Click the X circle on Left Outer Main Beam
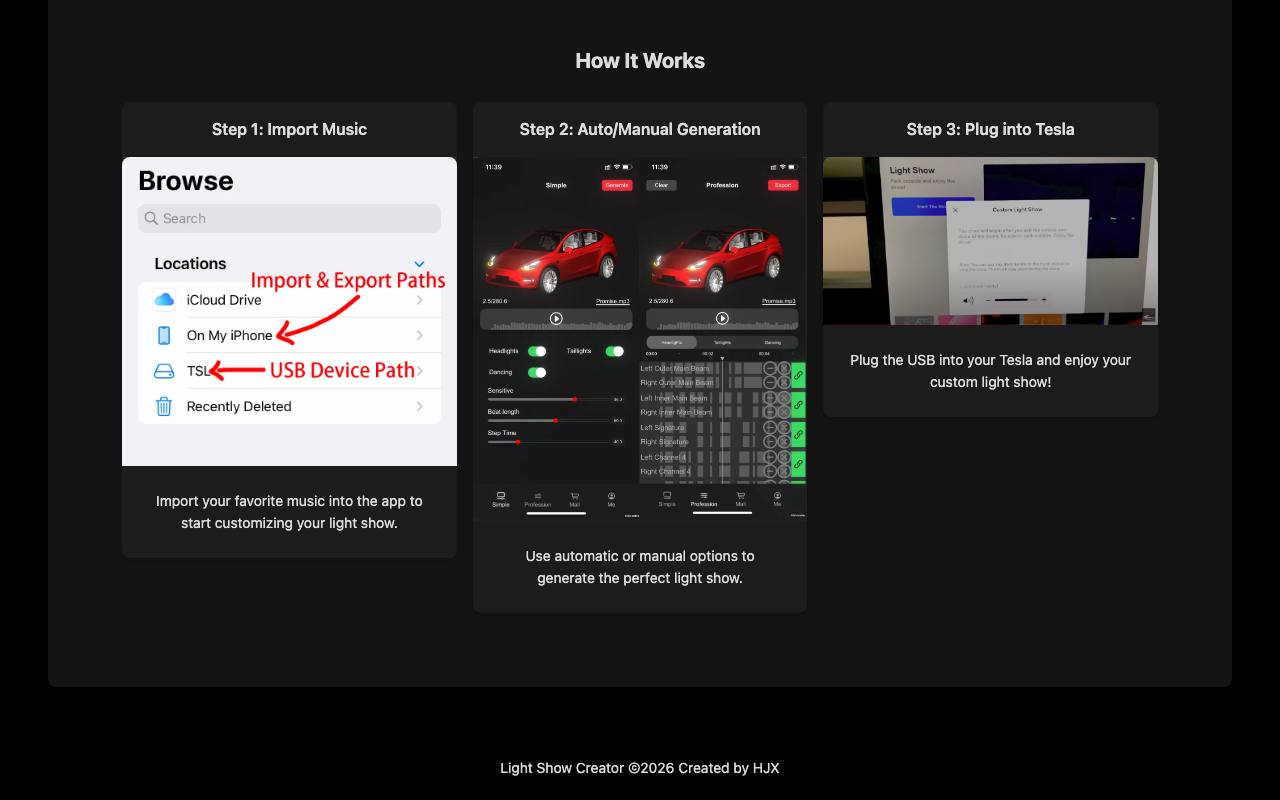 pos(784,369)
